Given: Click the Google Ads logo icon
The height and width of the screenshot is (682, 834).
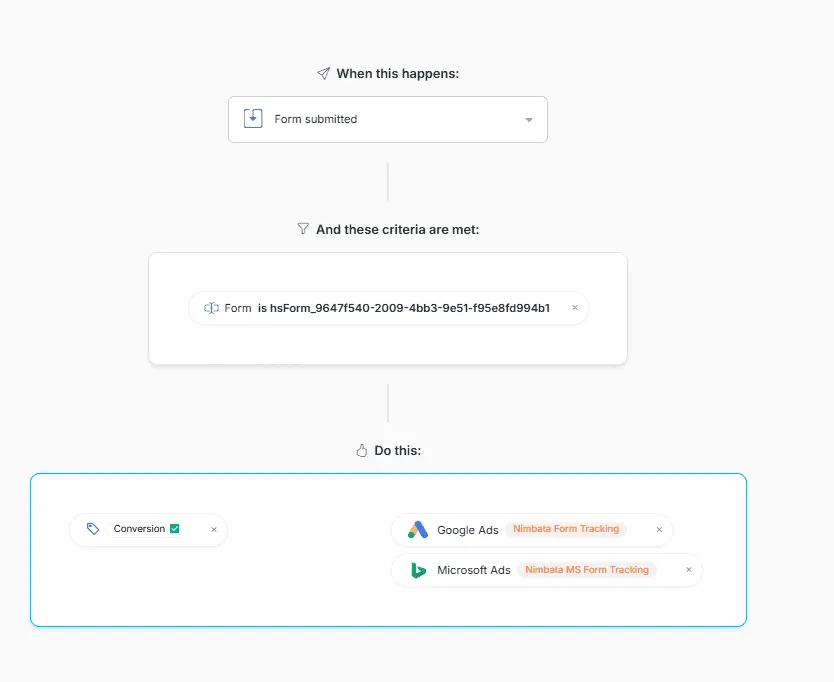Looking at the screenshot, I should pyautogui.click(x=418, y=530).
